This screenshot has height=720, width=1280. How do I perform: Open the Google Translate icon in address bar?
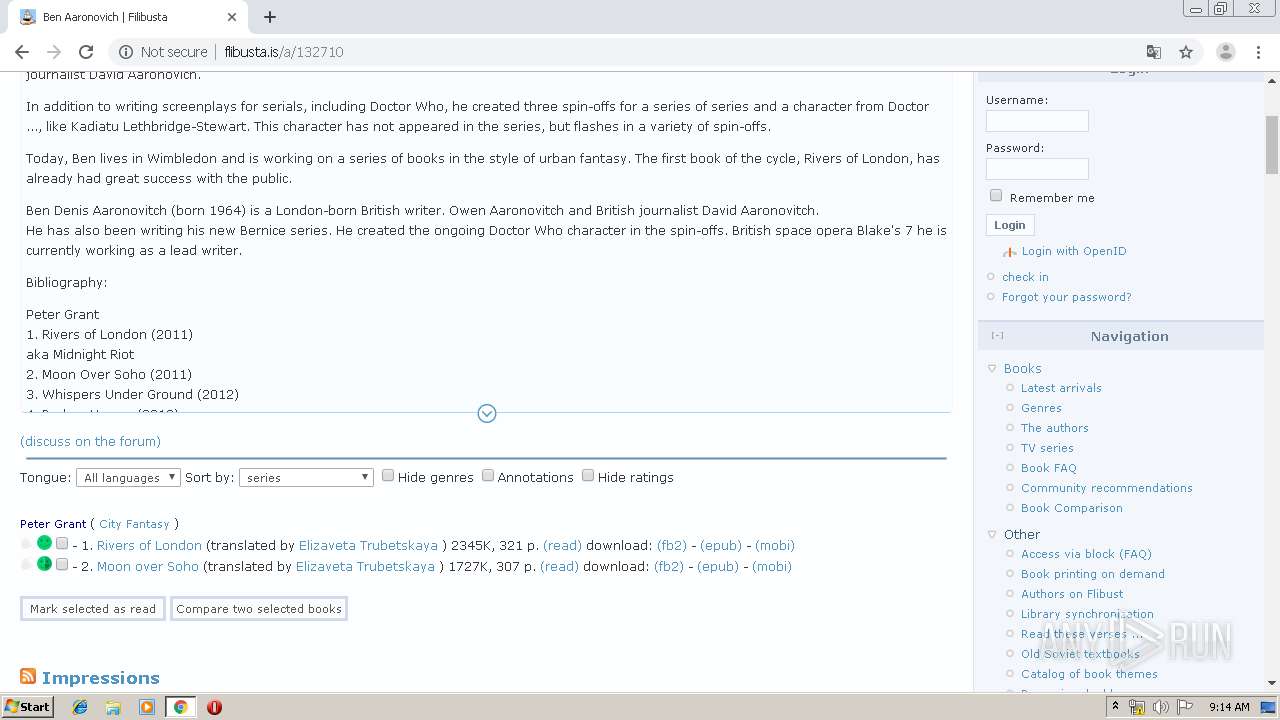pos(1154,52)
